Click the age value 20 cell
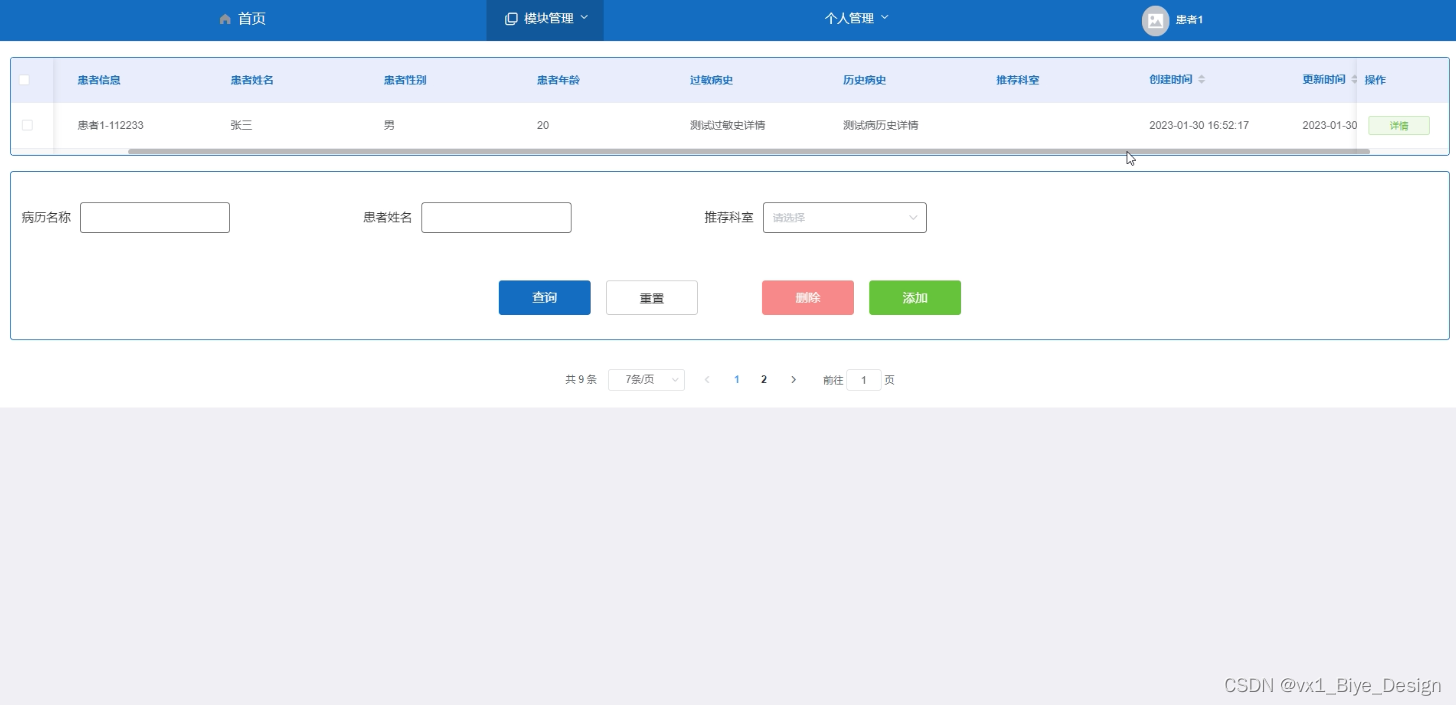The image size is (1456, 705). 543,126
